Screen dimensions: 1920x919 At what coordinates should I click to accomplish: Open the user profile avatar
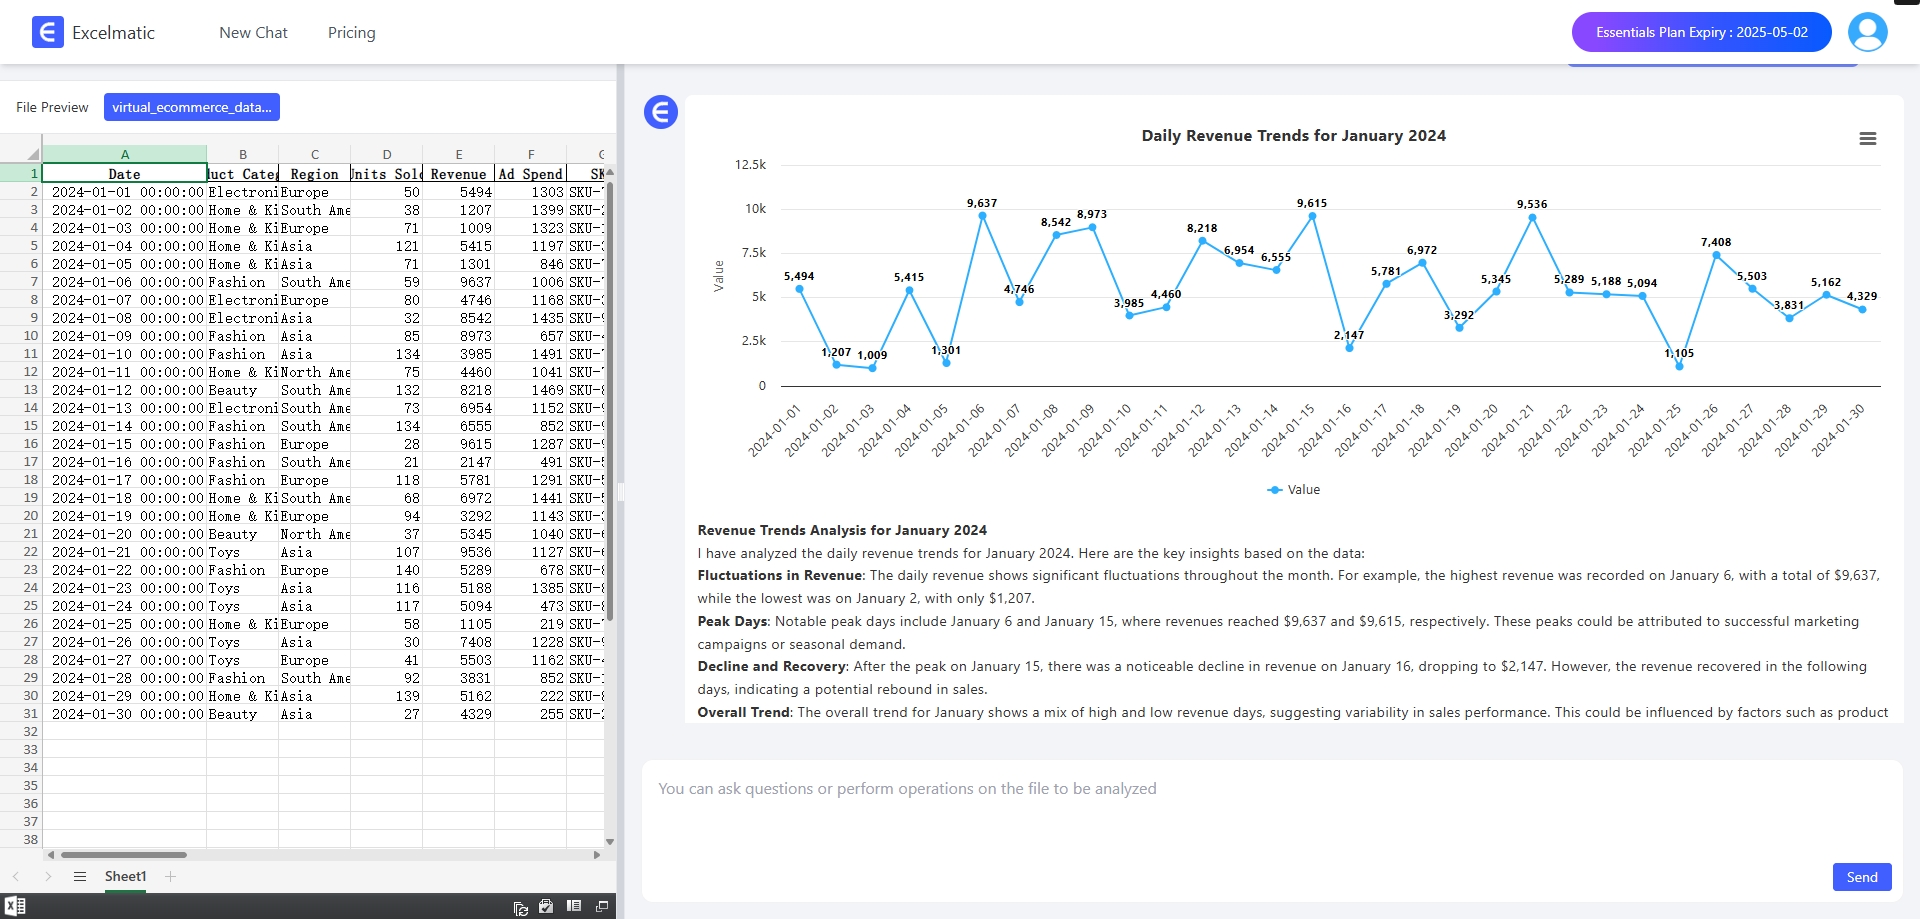click(x=1867, y=32)
